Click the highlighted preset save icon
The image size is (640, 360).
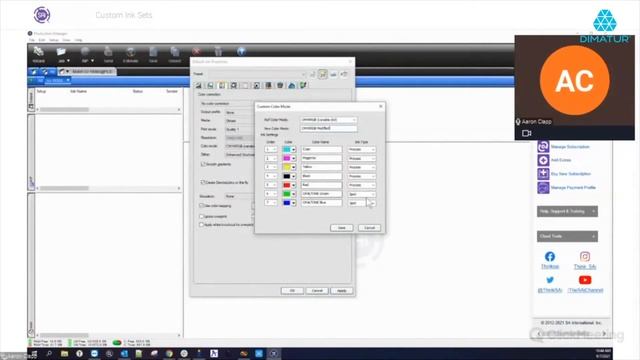point(323,74)
